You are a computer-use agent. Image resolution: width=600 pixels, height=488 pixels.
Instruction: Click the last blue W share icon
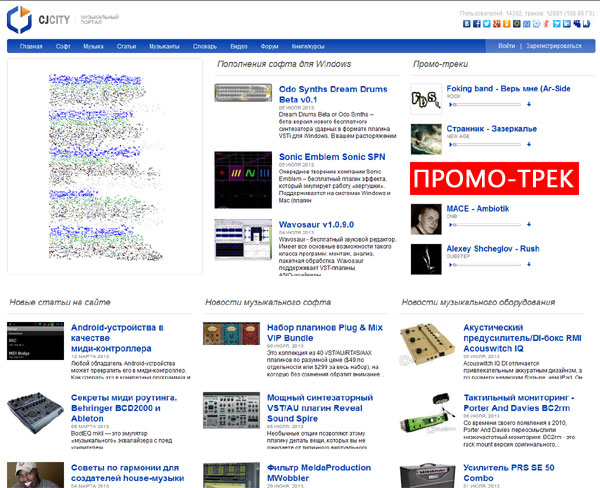[x=587, y=24]
